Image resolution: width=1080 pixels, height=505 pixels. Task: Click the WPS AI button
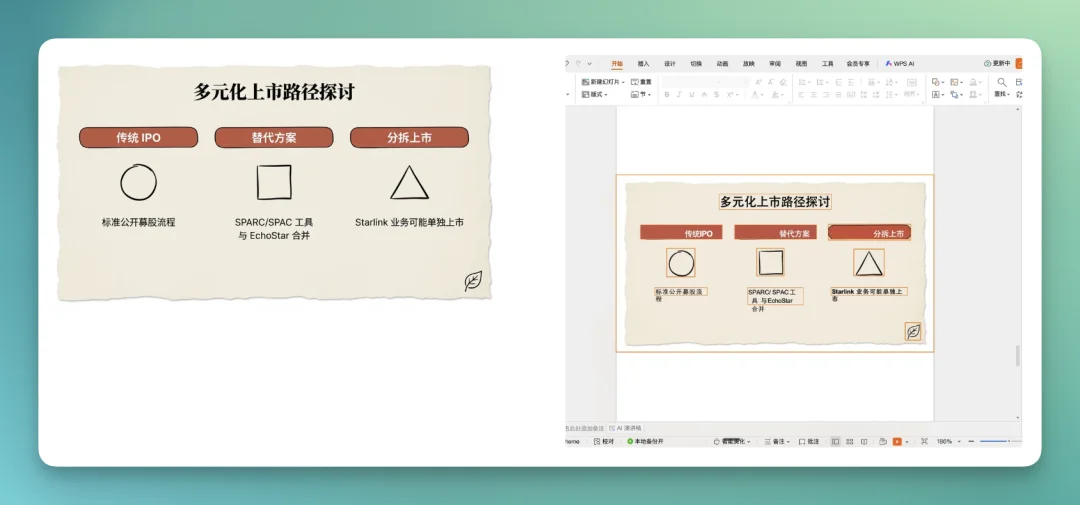(x=900, y=63)
